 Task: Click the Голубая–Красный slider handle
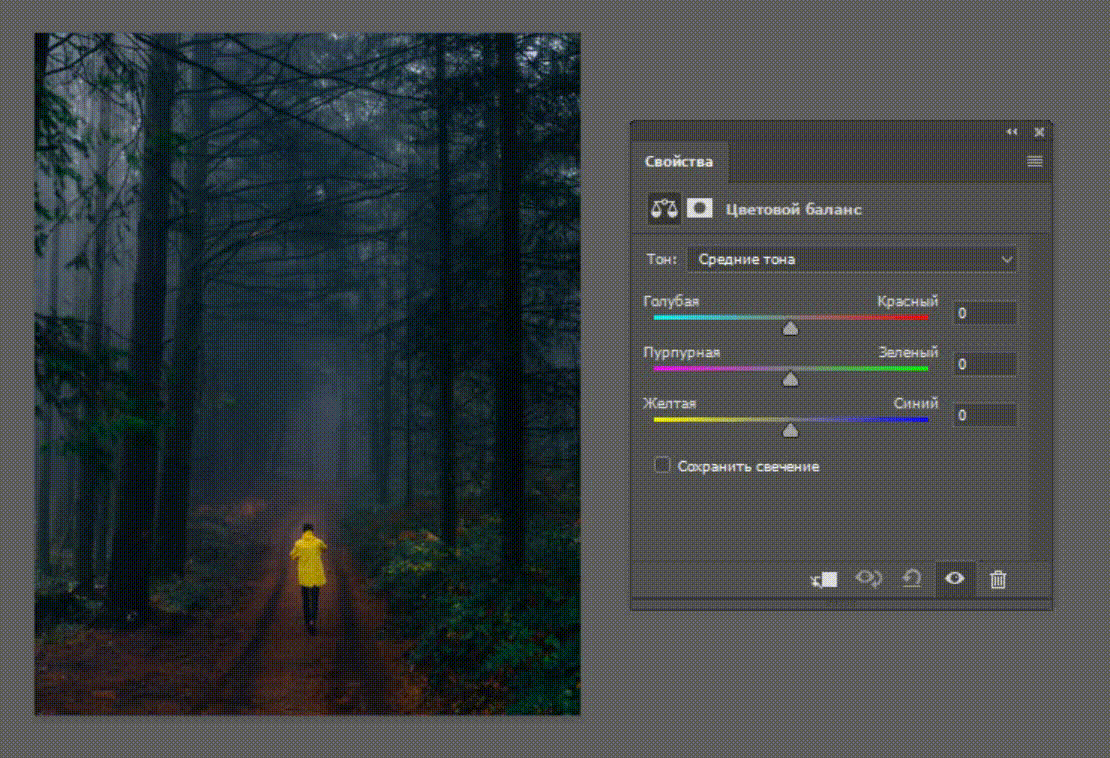point(790,328)
